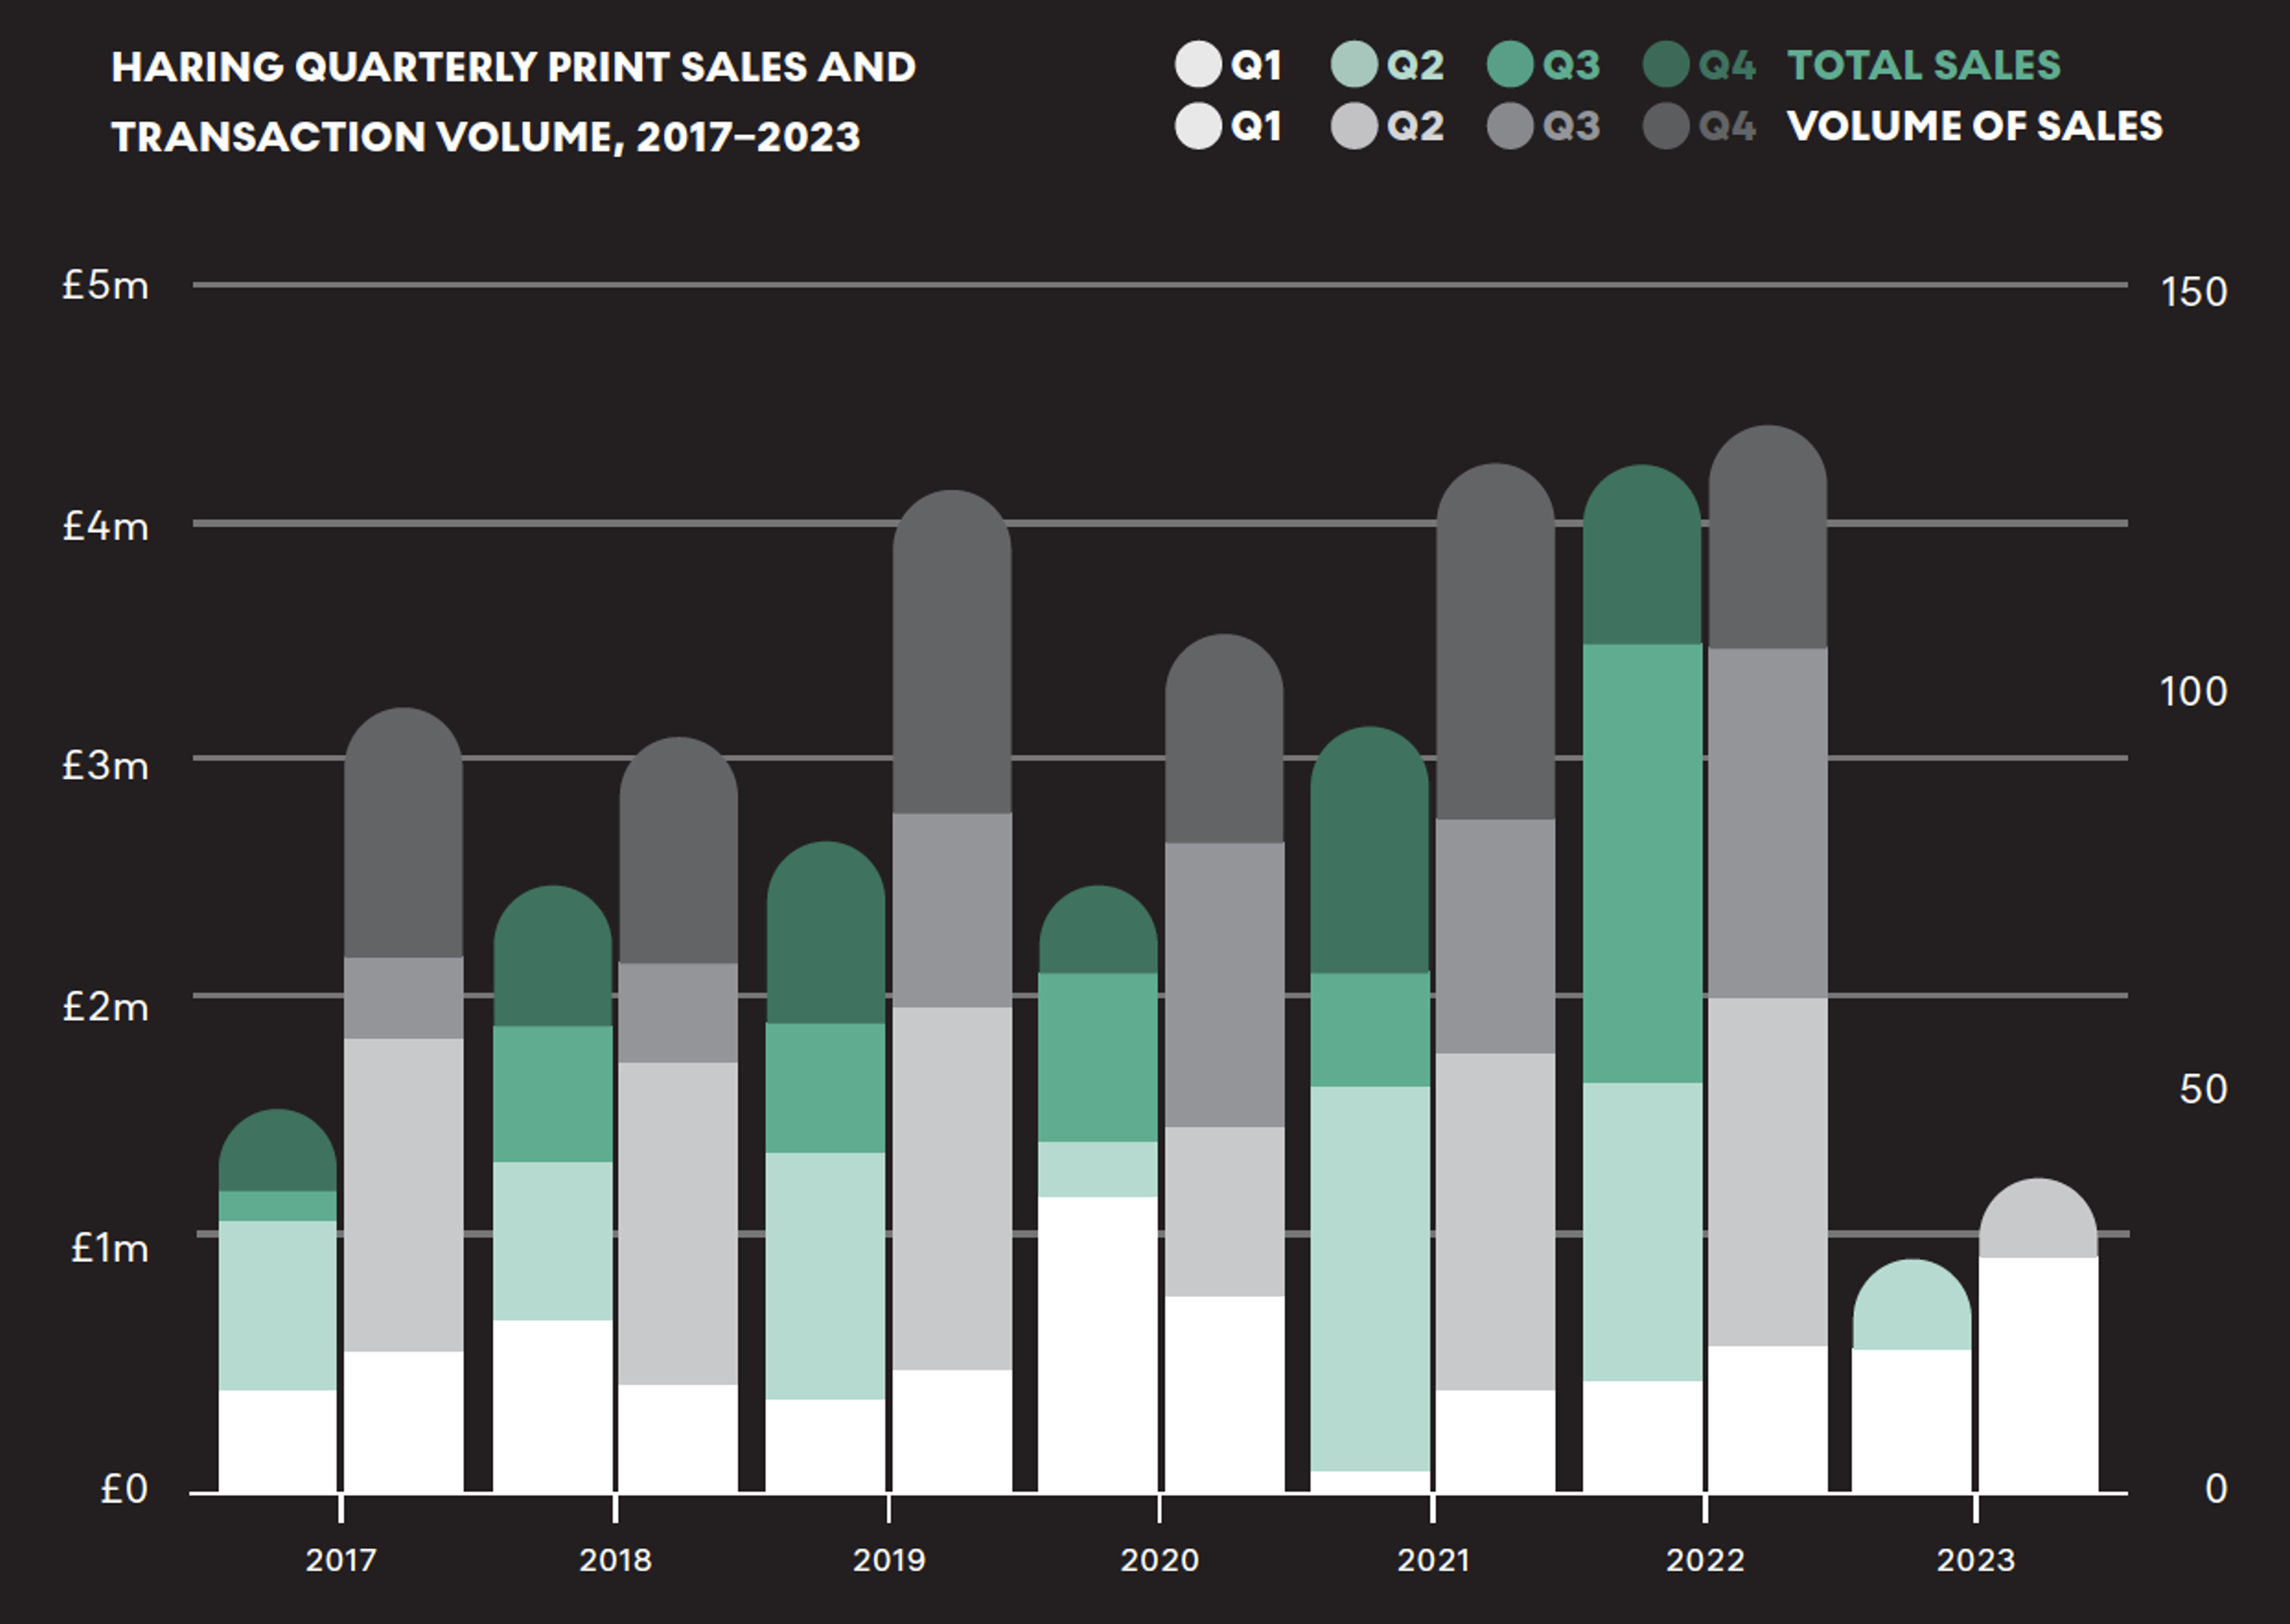This screenshot has width=2290, height=1624.
Task: Click the 0 right-axis label
Action: (x=2216, y=1489)
